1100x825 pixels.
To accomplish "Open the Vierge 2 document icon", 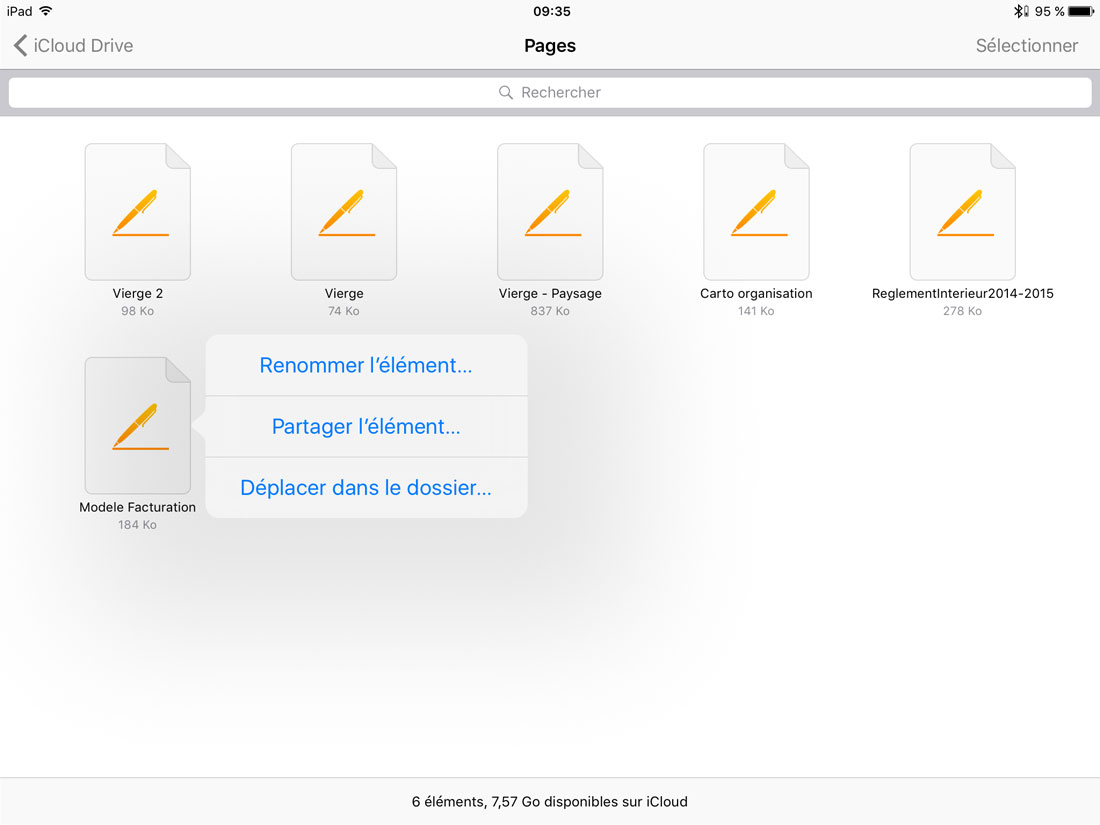I will [x=138, y=212].
